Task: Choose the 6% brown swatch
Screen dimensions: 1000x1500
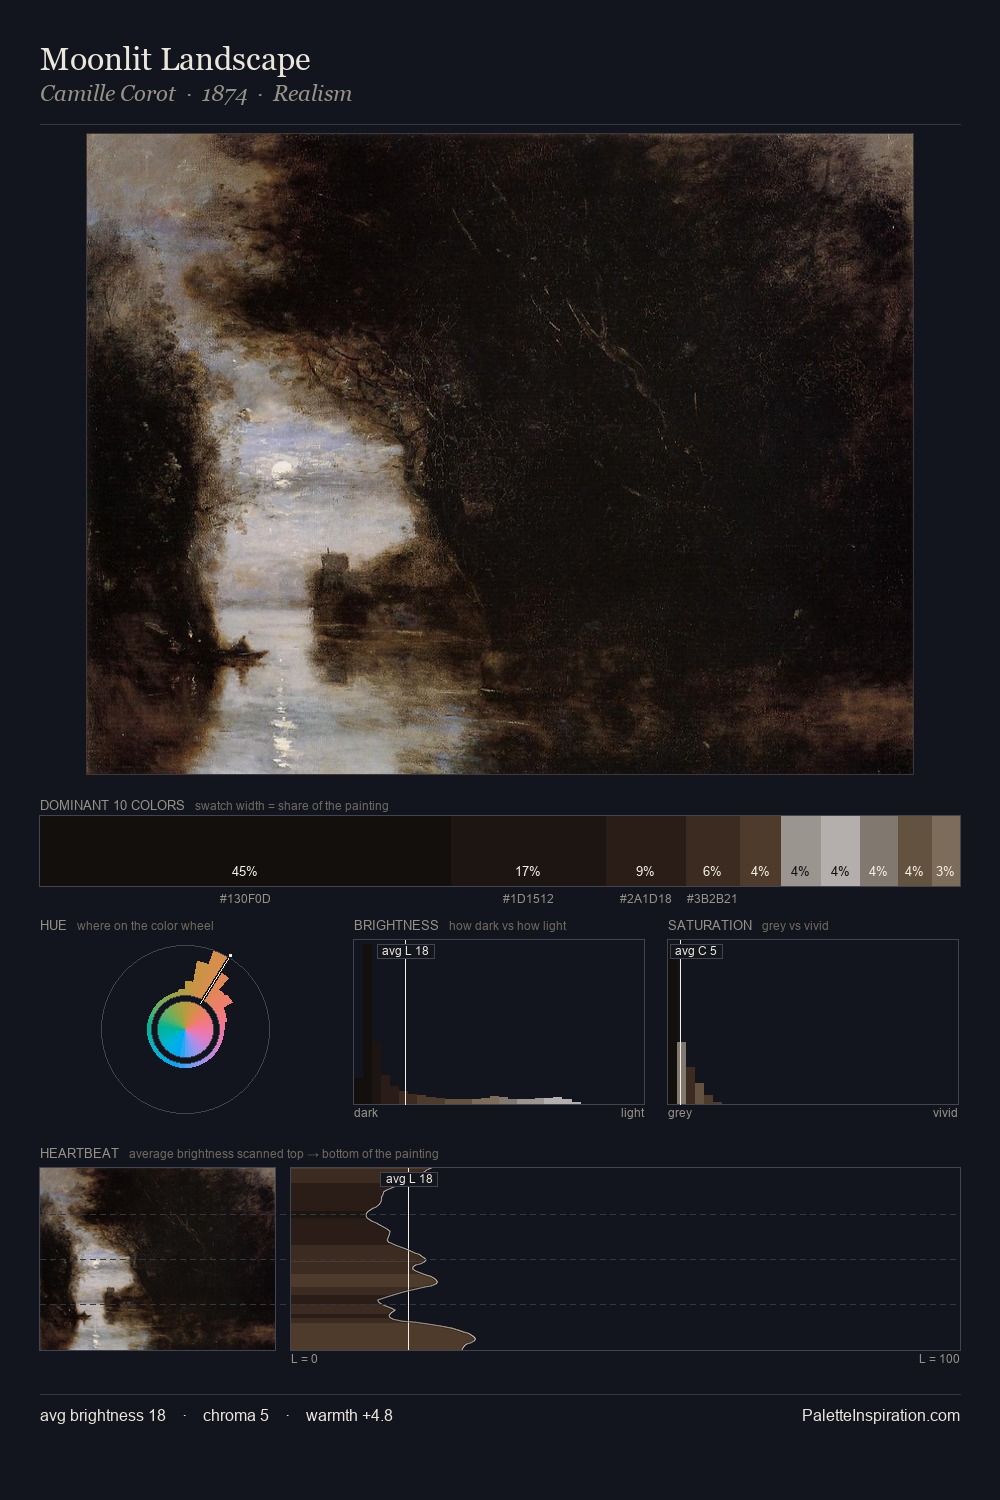Action: 712,851
